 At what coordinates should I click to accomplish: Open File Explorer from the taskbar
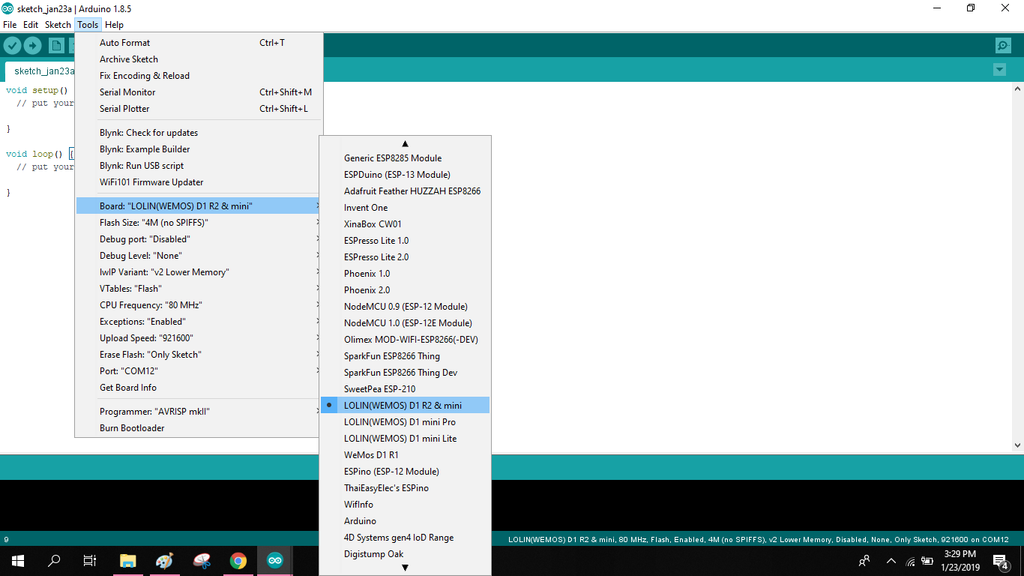[127, 561]
